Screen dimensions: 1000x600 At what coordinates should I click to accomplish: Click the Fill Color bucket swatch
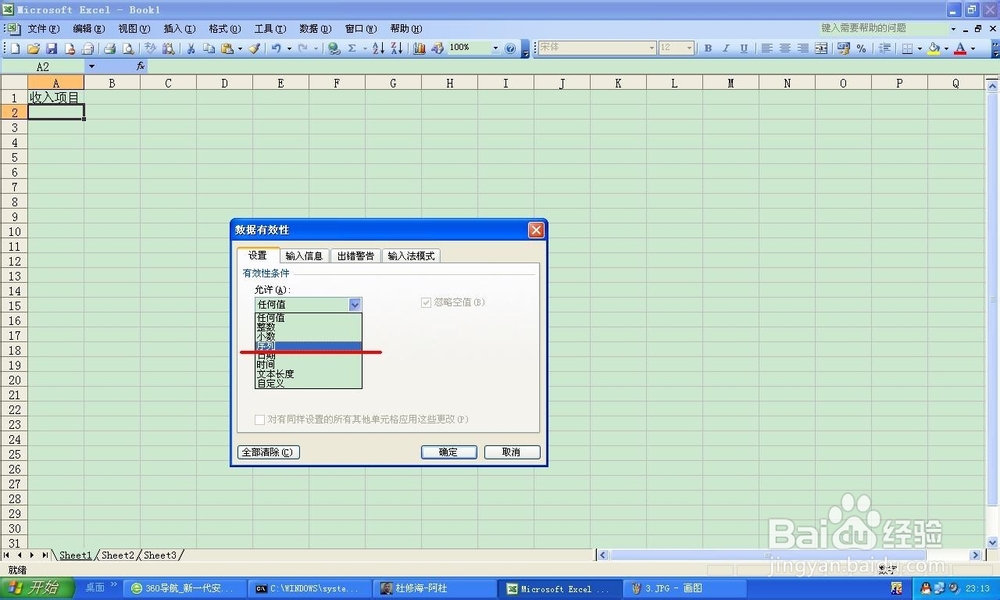pos(934,48)
